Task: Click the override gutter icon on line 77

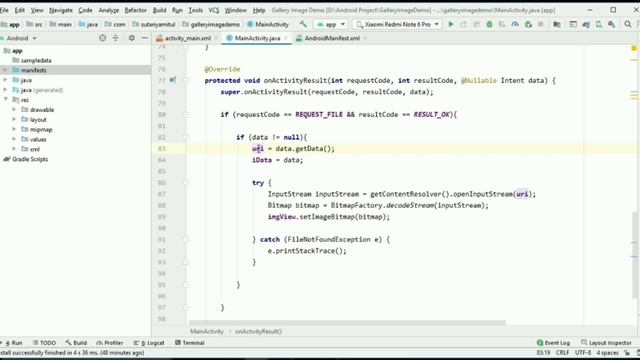Action: (173, 80)
